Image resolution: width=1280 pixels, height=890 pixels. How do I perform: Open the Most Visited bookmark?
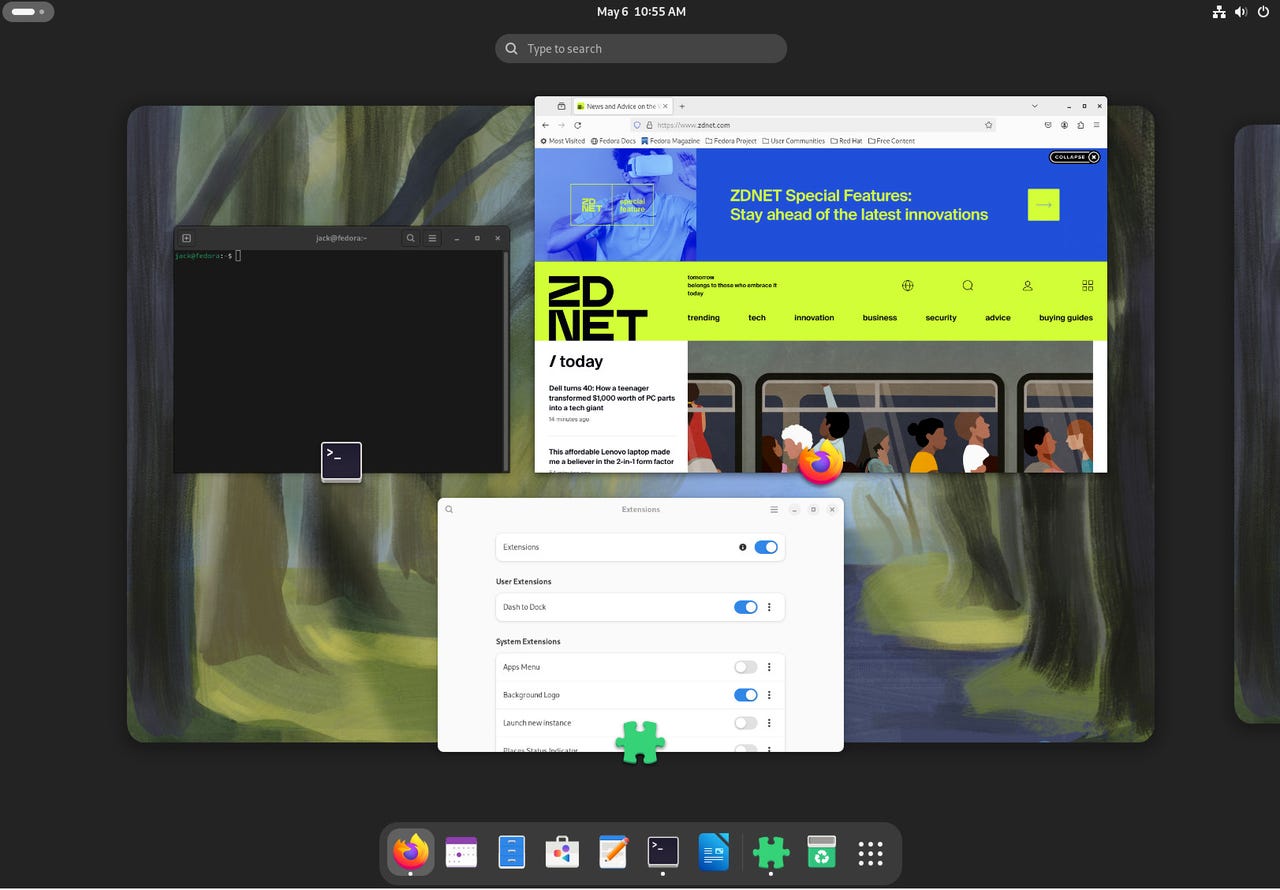(562, 141)
